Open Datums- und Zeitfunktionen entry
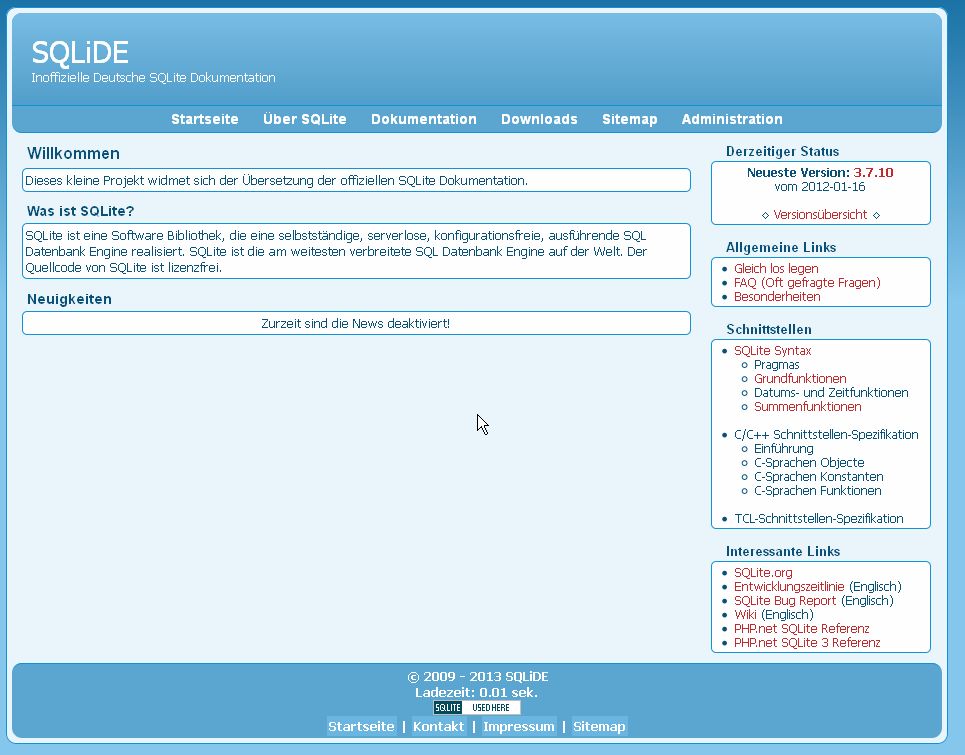Screen dimensions: 965x755 pos(830,393)
